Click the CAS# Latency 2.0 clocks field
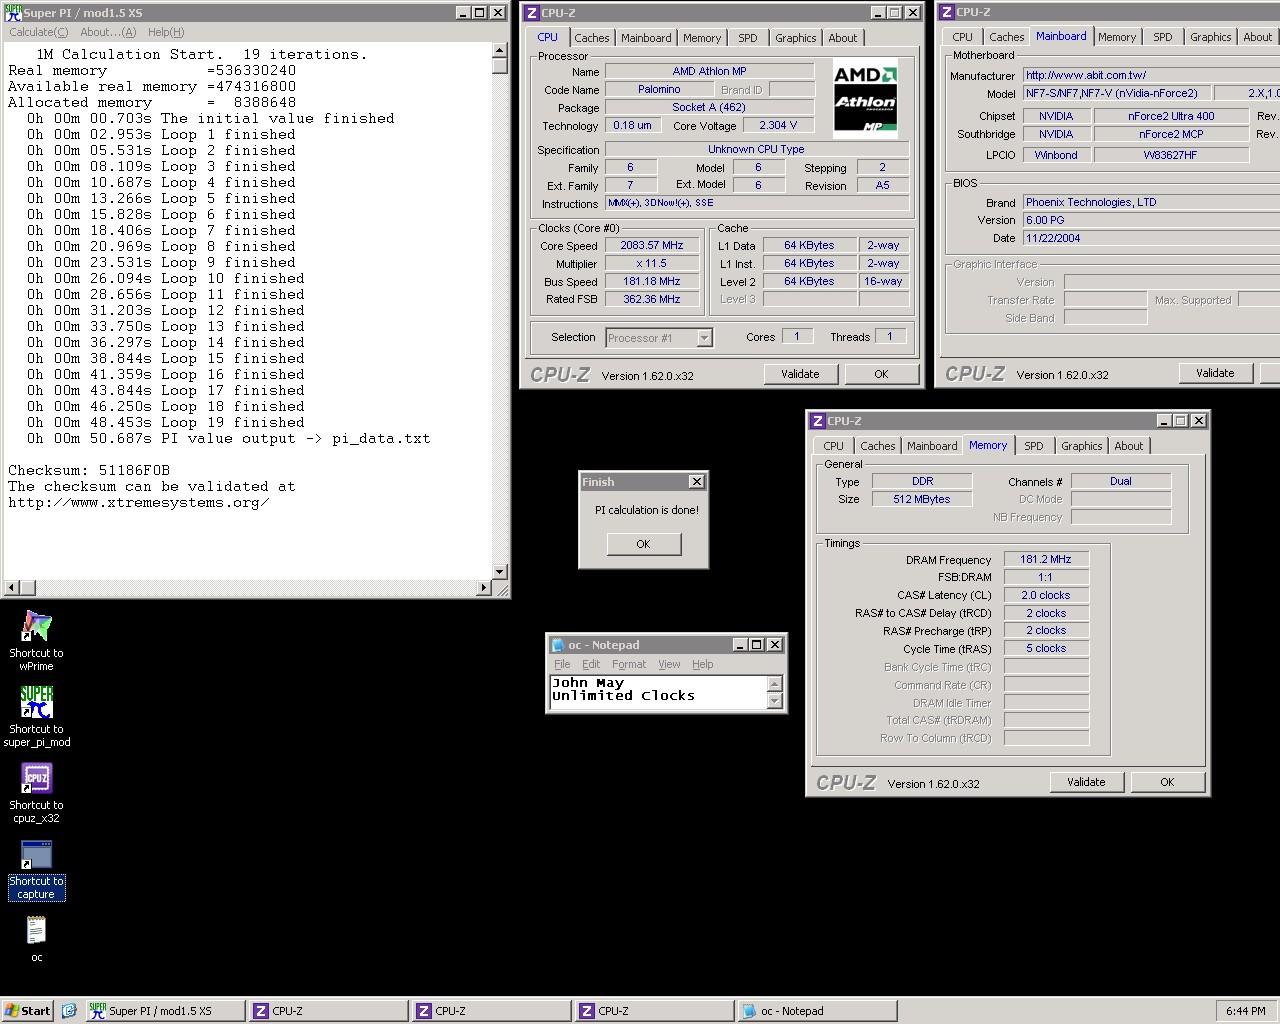The image size is (1280, 1024). [x=1046, y=596]
